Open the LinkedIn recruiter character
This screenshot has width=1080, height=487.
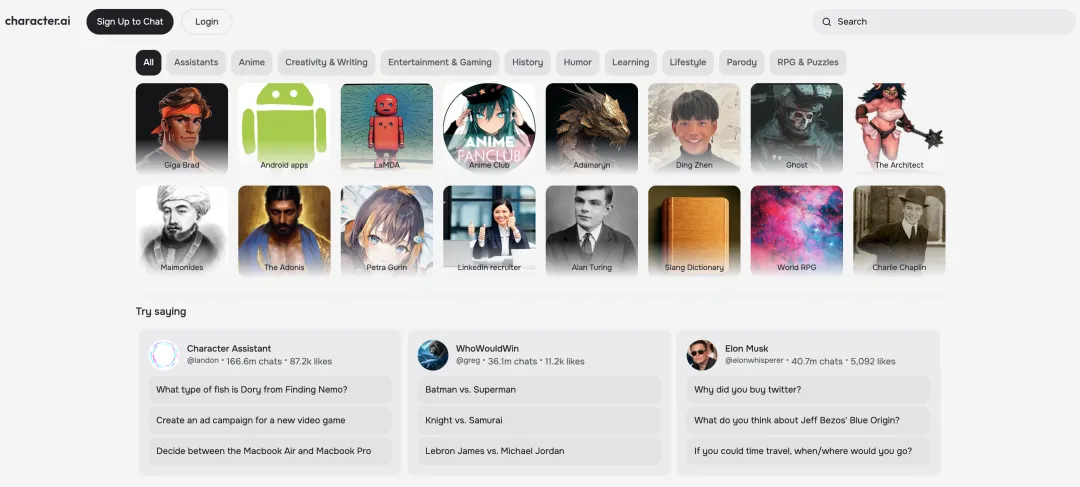point(489,230)
